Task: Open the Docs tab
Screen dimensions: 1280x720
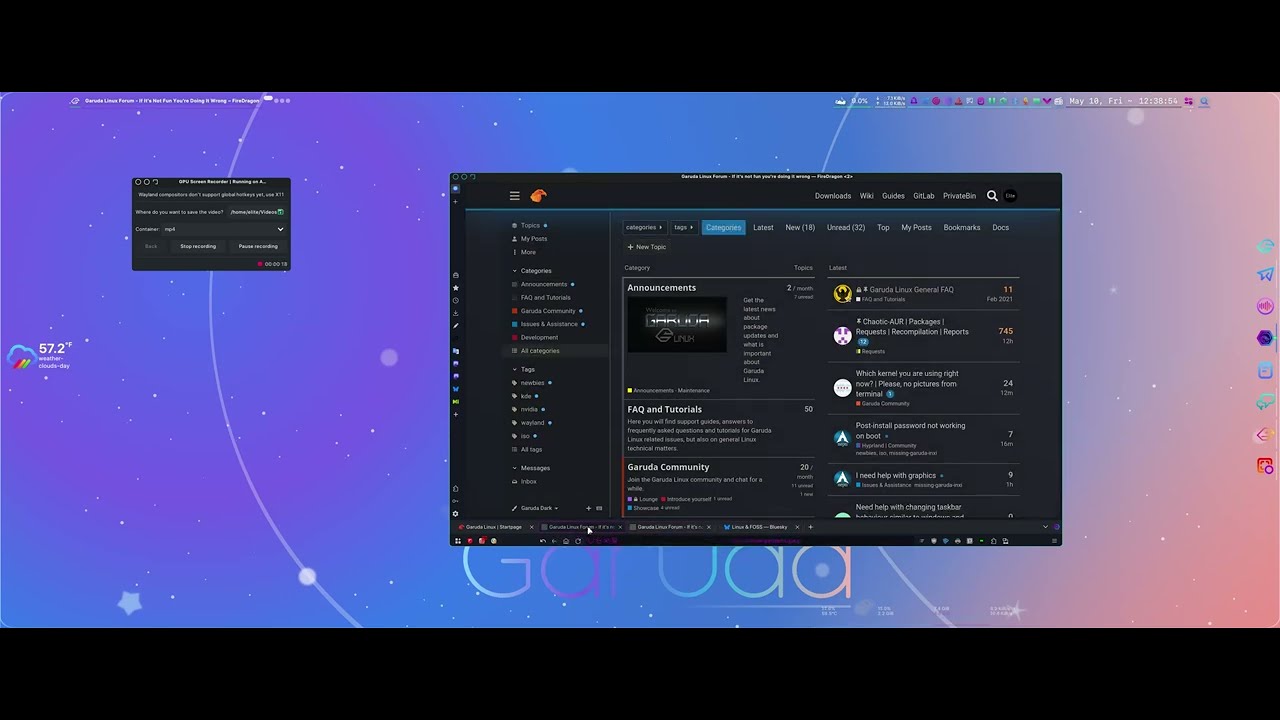Action: pos(1000,227)
